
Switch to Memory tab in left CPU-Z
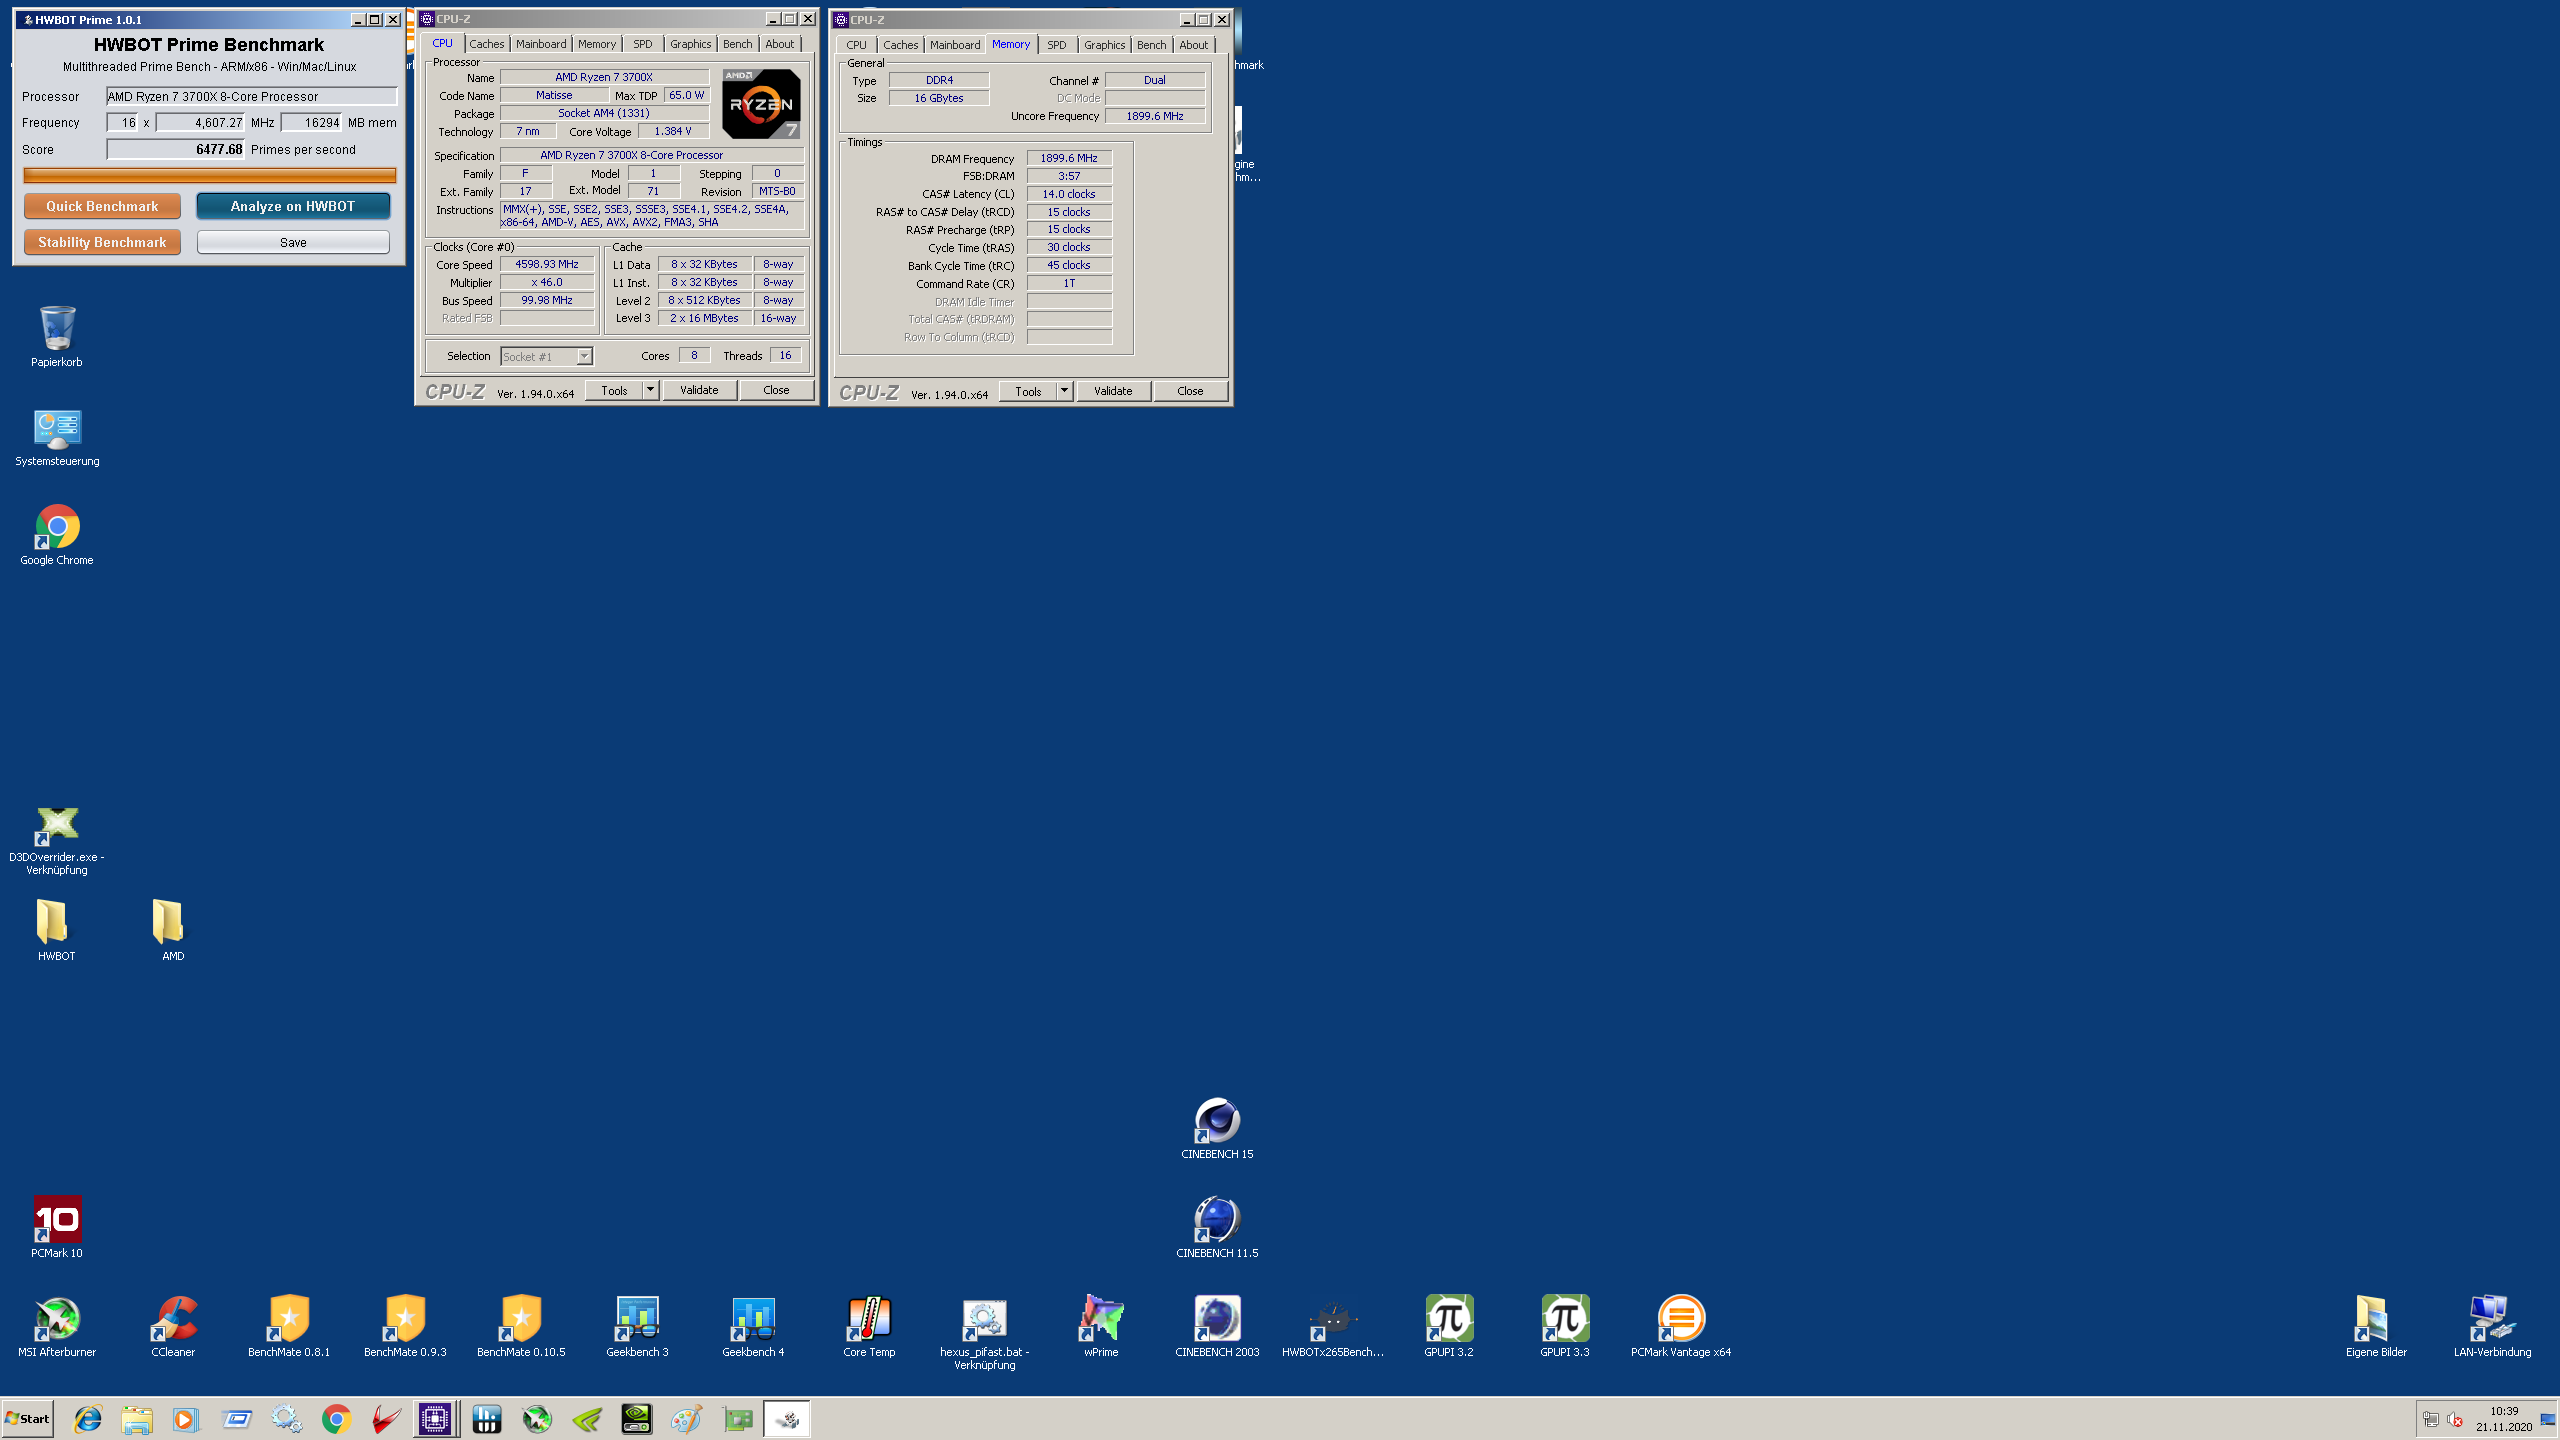(x=597, y=44)
